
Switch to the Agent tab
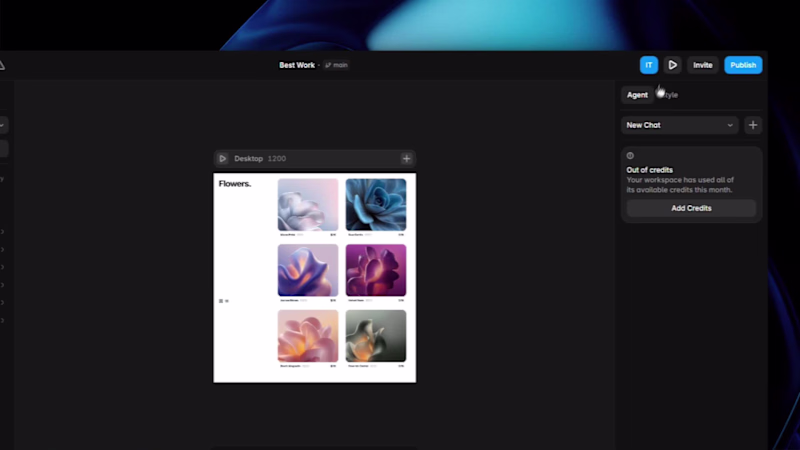(637, 95)
